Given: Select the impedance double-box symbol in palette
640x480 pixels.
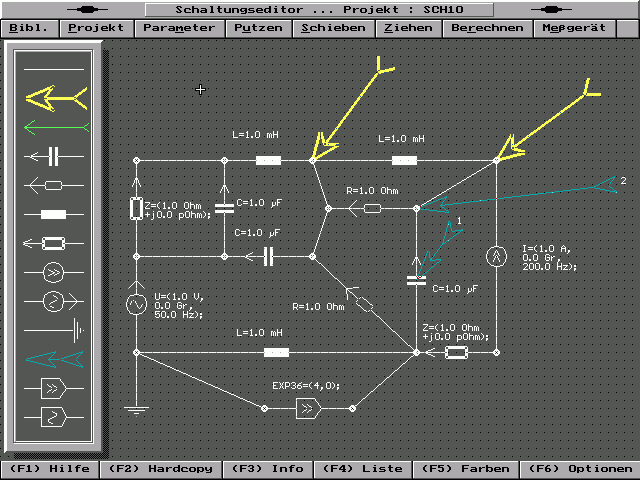Looking at the screenshot, I should tap(54, 242).
